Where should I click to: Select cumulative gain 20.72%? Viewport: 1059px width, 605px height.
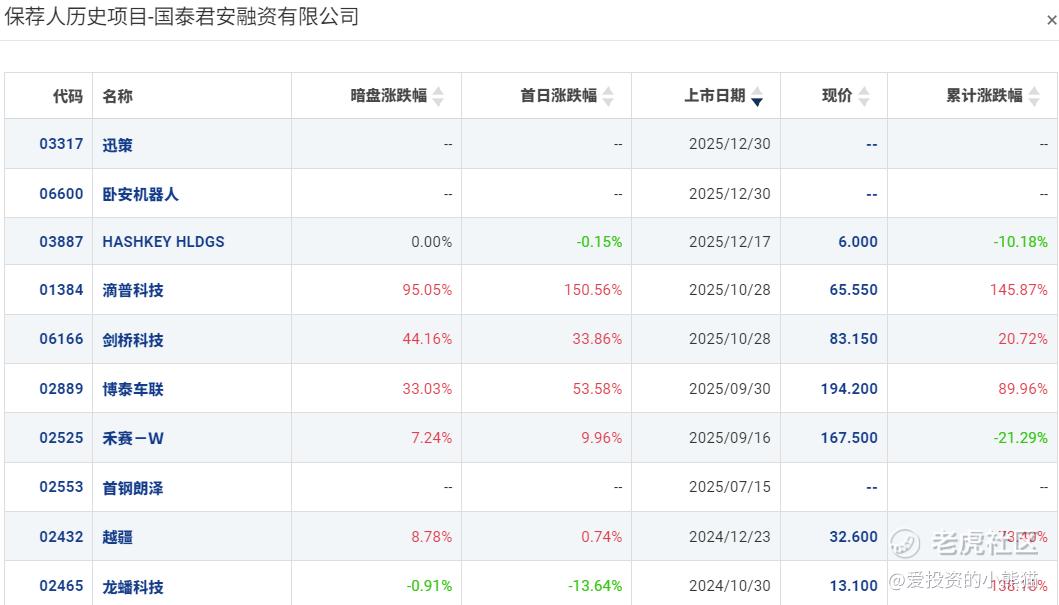click(x=1023, y=339)
